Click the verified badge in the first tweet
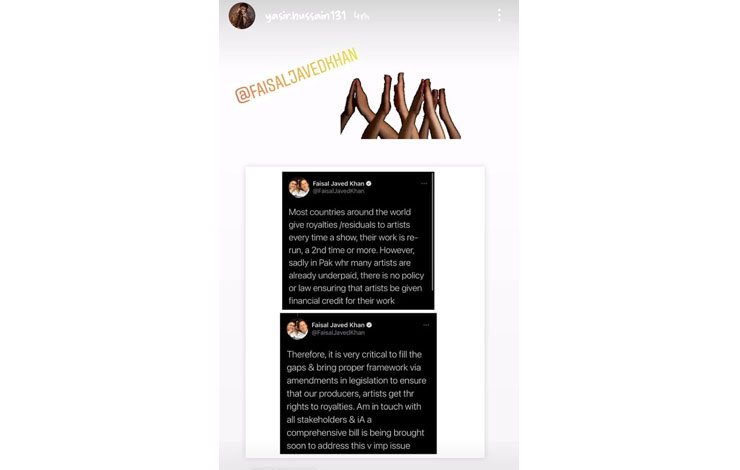 pos(369,184)
